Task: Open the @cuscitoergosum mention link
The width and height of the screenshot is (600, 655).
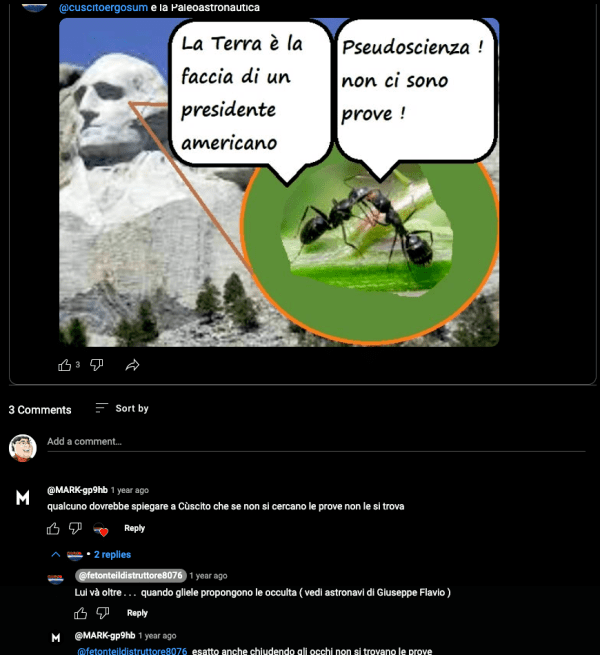Action: click(x=103, y=8)
